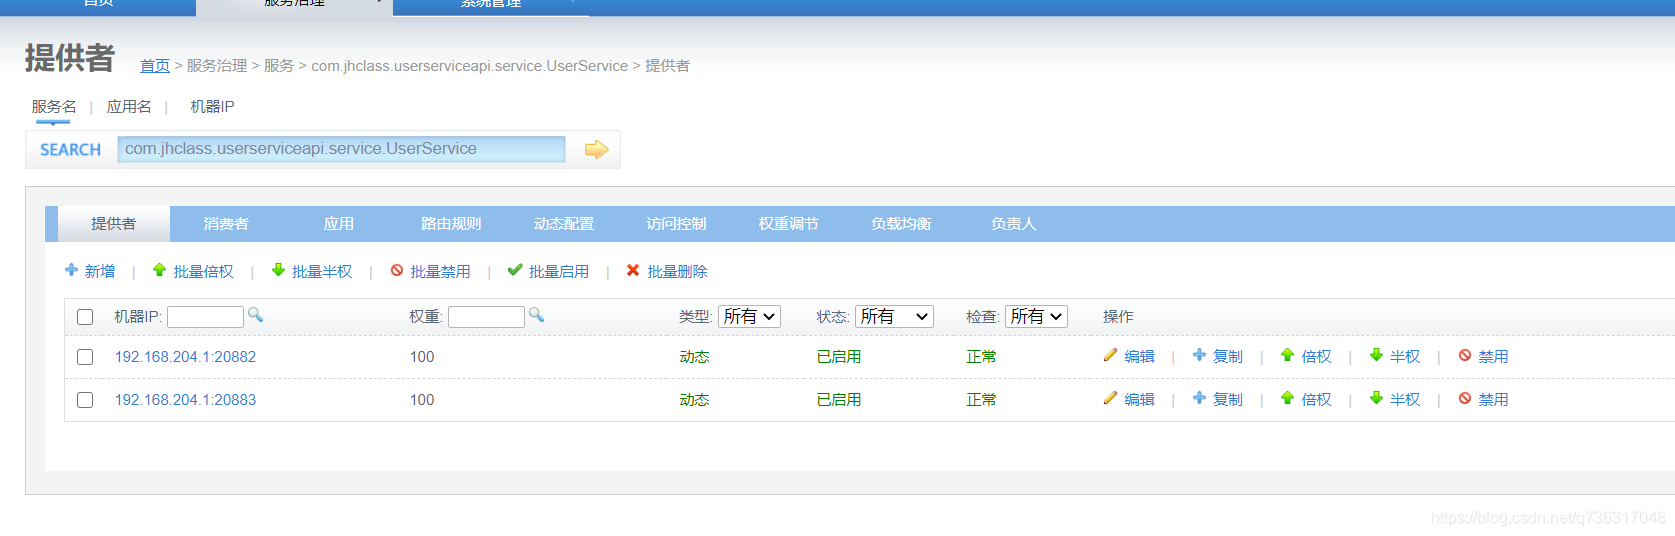1675x536 pixels.
Task: Check the box for 192.168.204.1:20883
Action: (85, 400)
